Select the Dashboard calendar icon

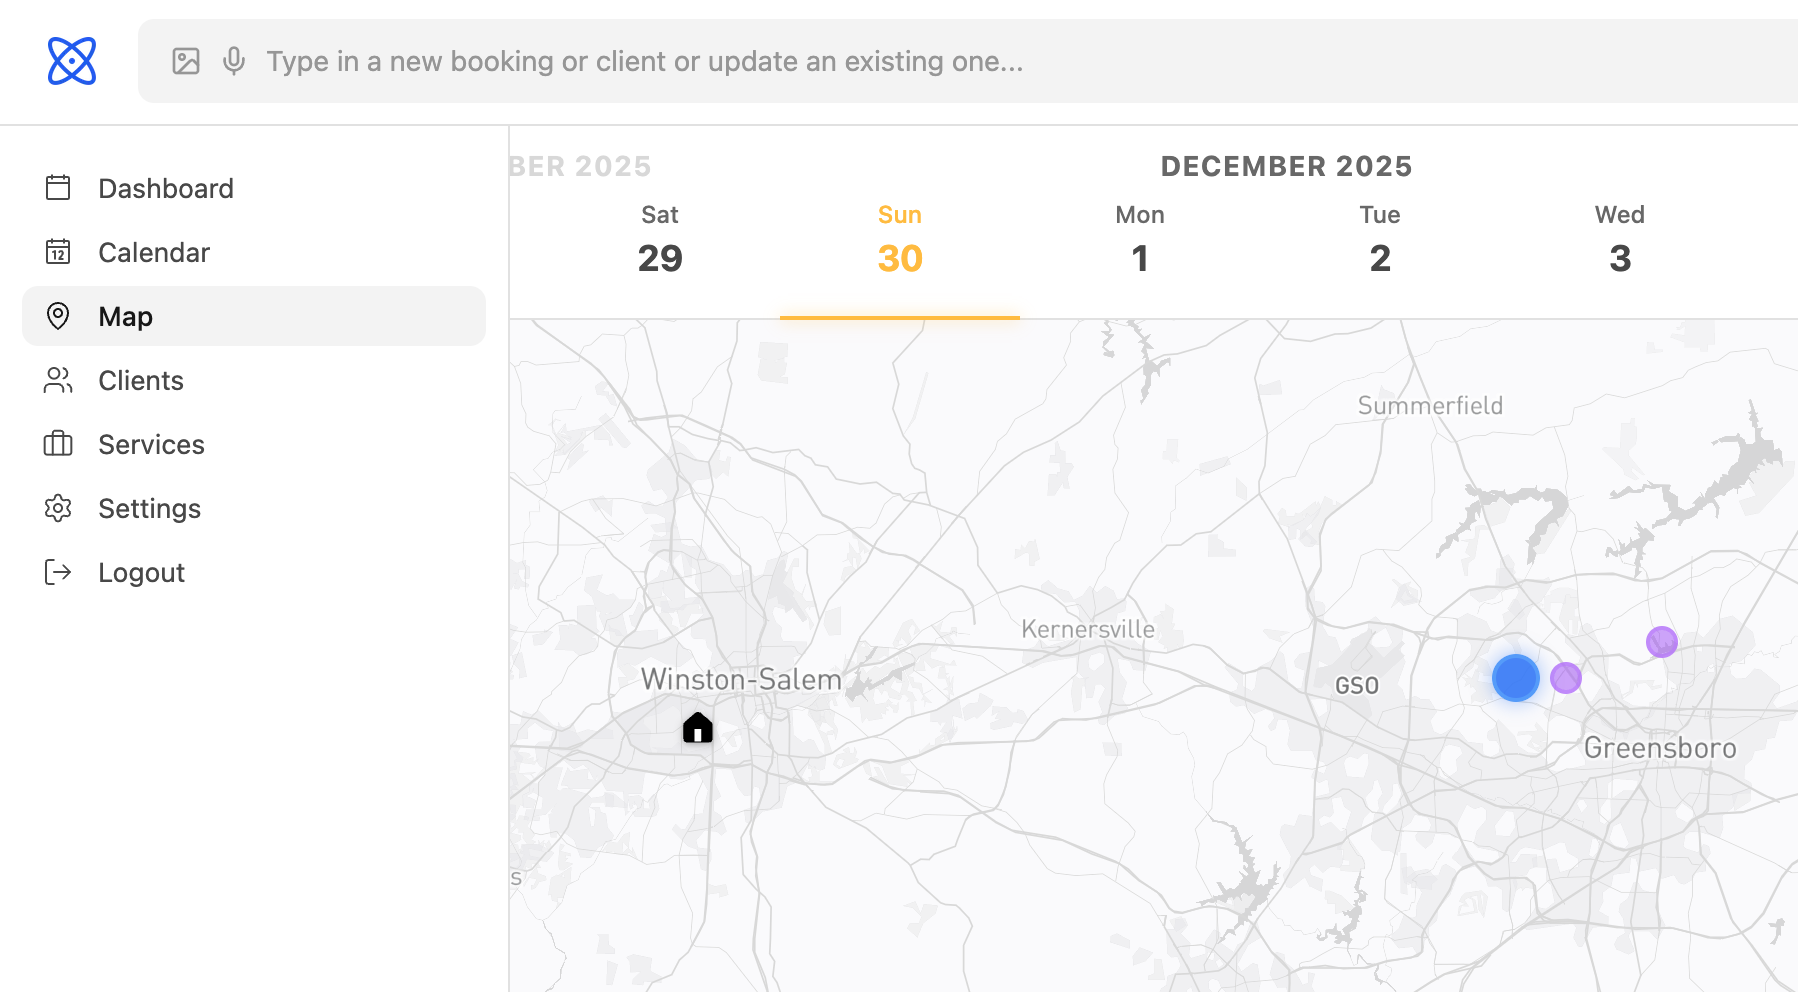(x=58, y=188)
